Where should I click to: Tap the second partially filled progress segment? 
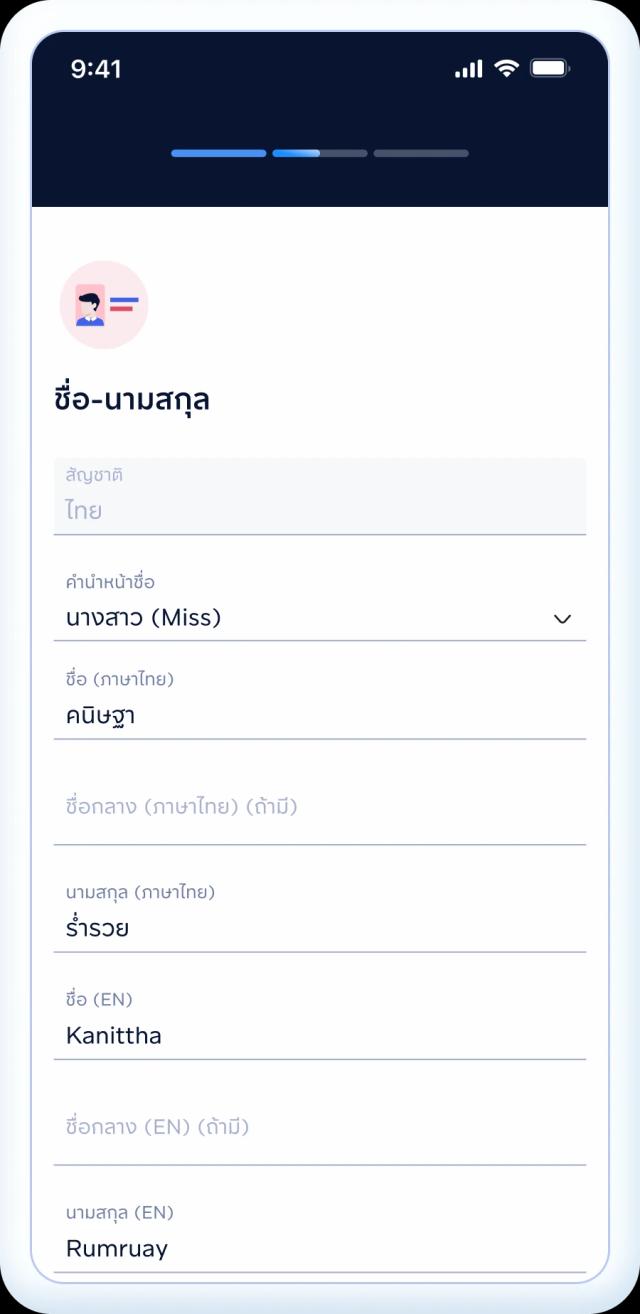coord(319,153)
